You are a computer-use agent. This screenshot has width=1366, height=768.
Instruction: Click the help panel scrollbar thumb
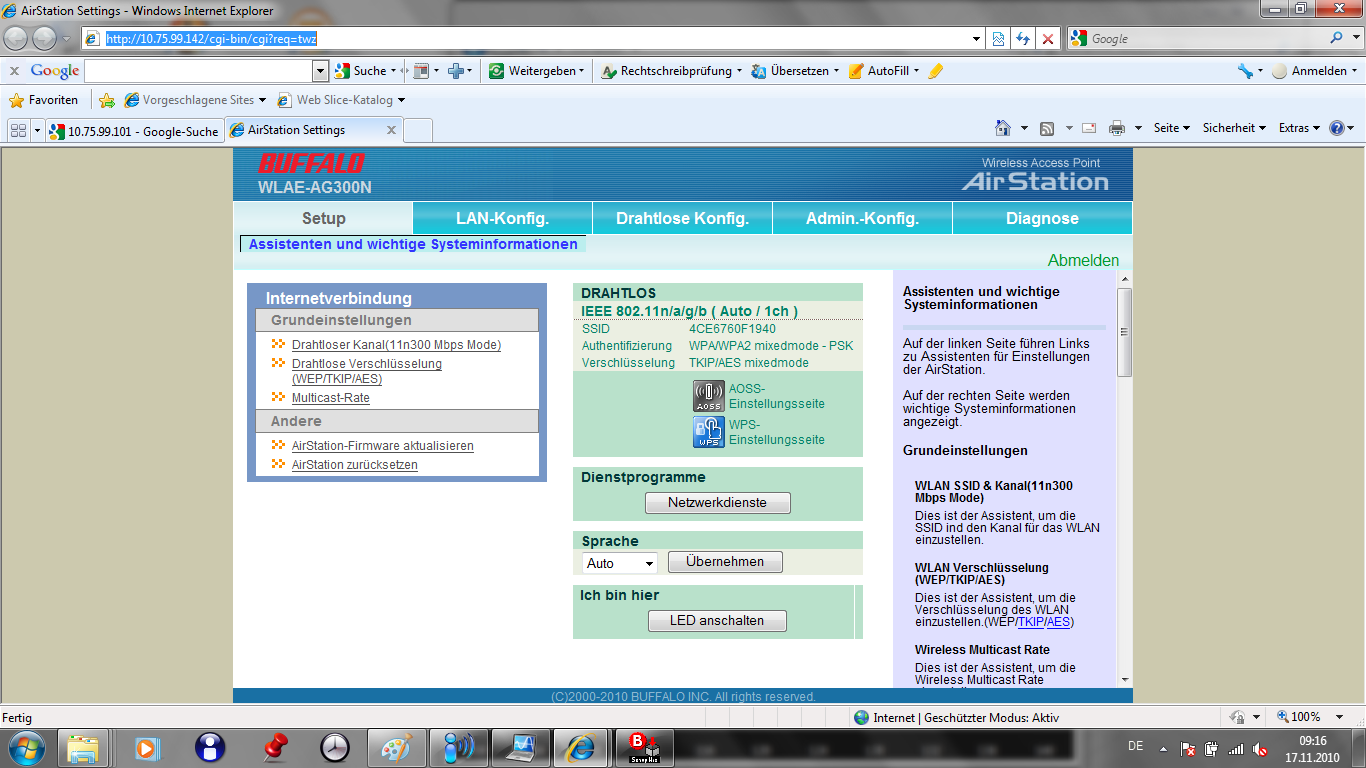1125,332
